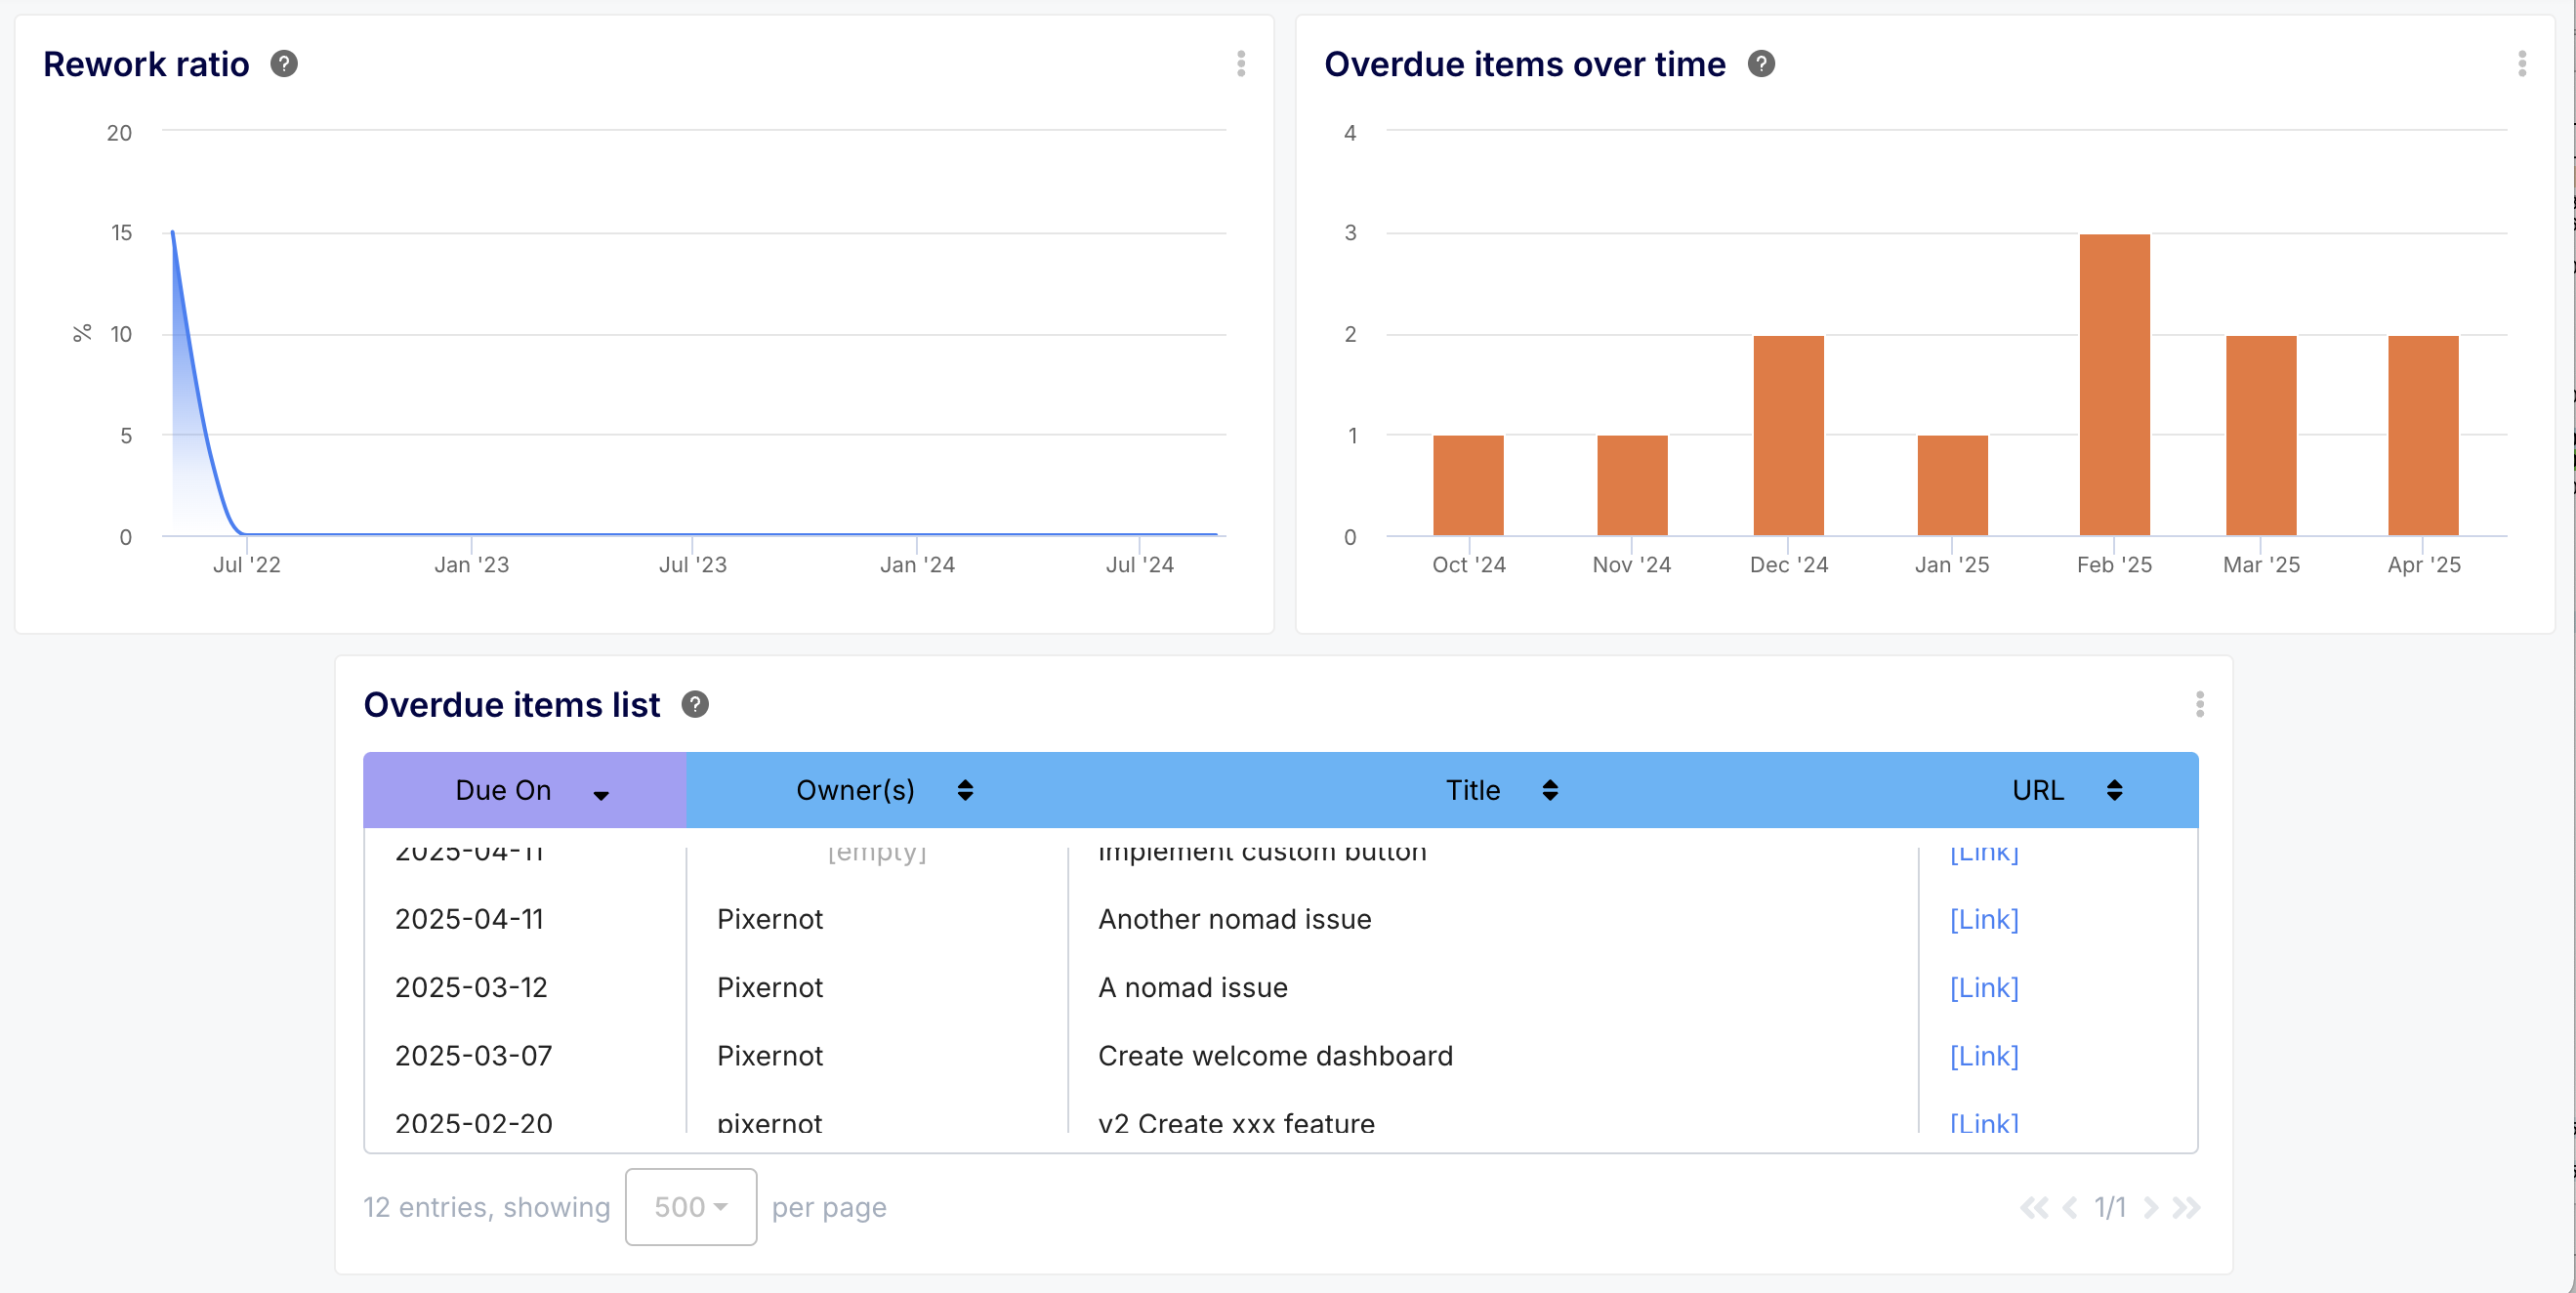Screen dimensions: 2576x1293
Task: Open link for Create welcome dashboard
Action: coord(1984,1056)
